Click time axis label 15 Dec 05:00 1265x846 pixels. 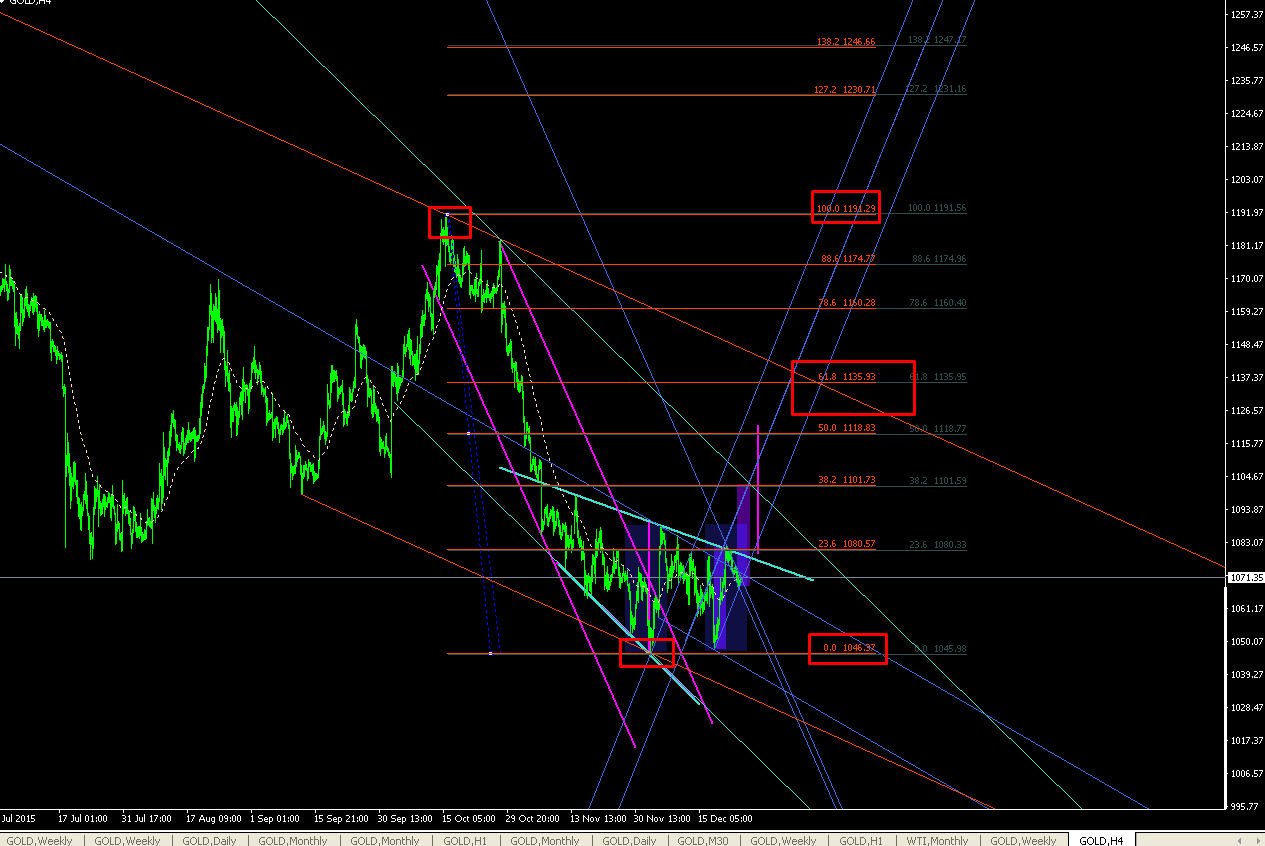click(725, 817)
